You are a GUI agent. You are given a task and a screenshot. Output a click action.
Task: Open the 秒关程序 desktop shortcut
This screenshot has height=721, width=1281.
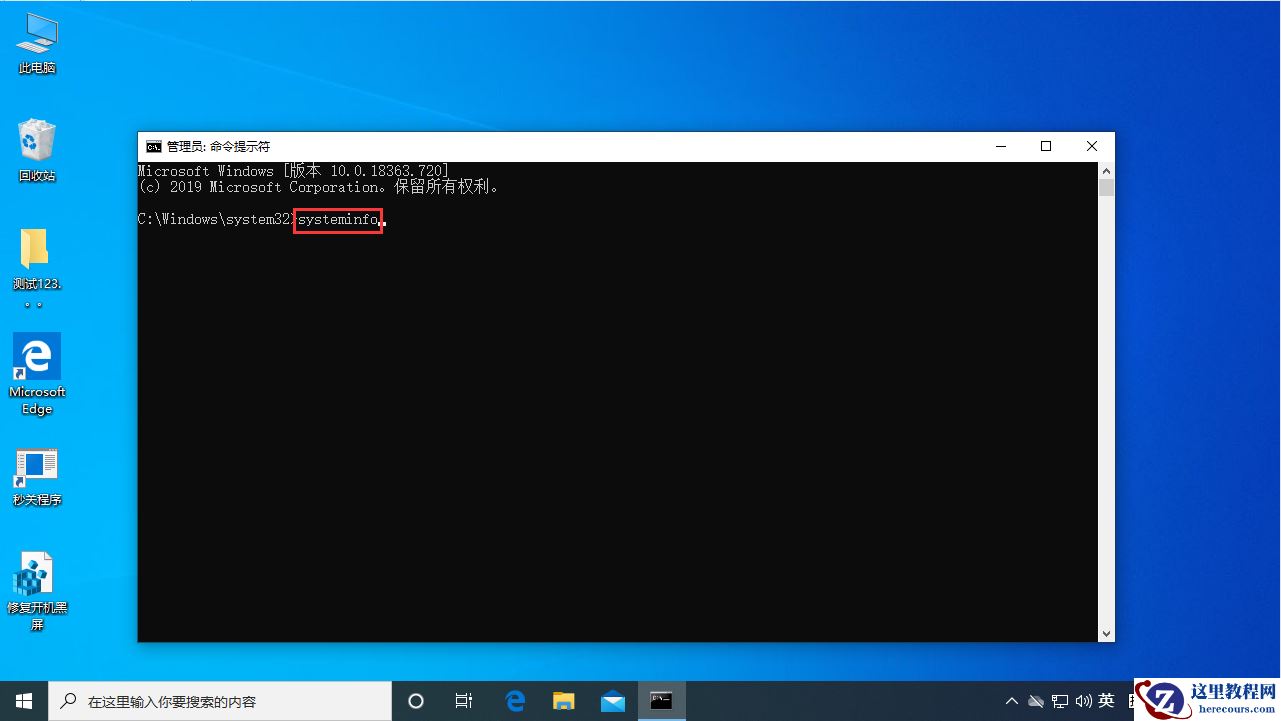37,468
